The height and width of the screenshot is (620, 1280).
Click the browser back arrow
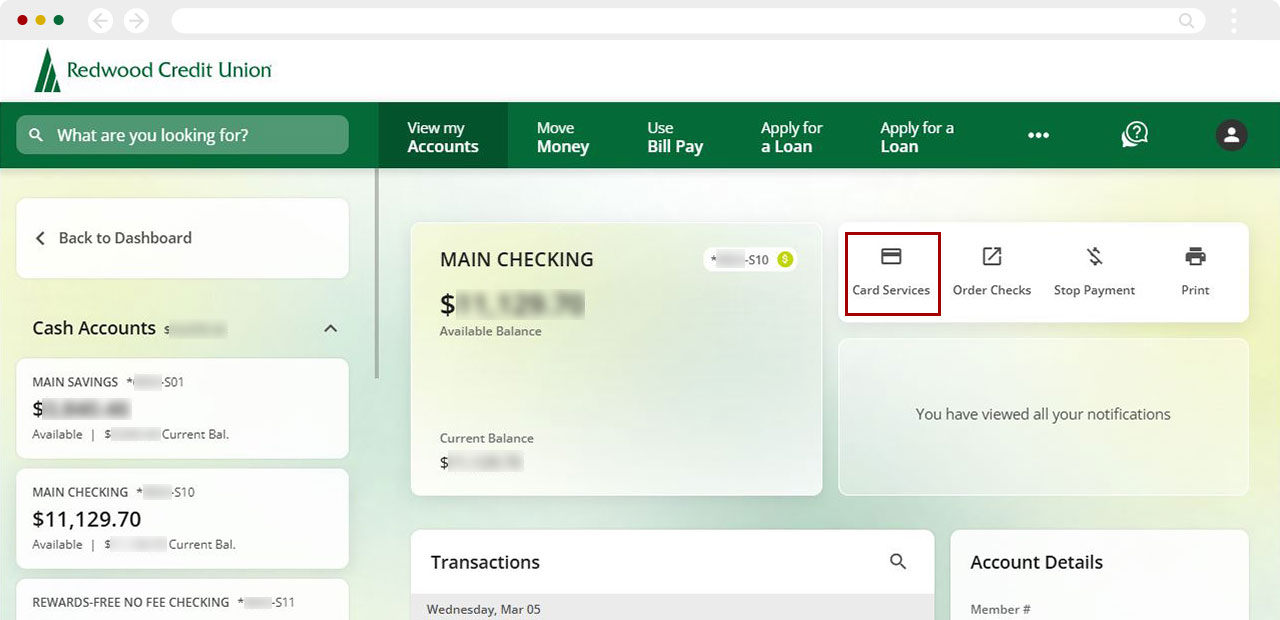coord(101,20)
